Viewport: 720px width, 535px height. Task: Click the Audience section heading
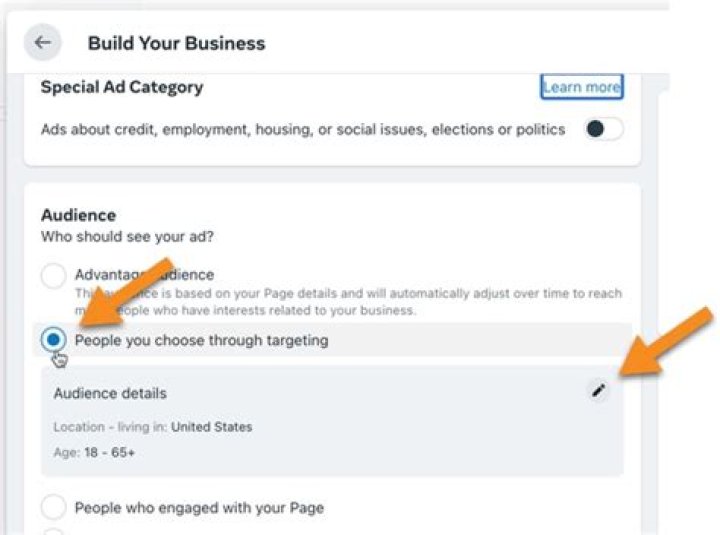[78, 215]
